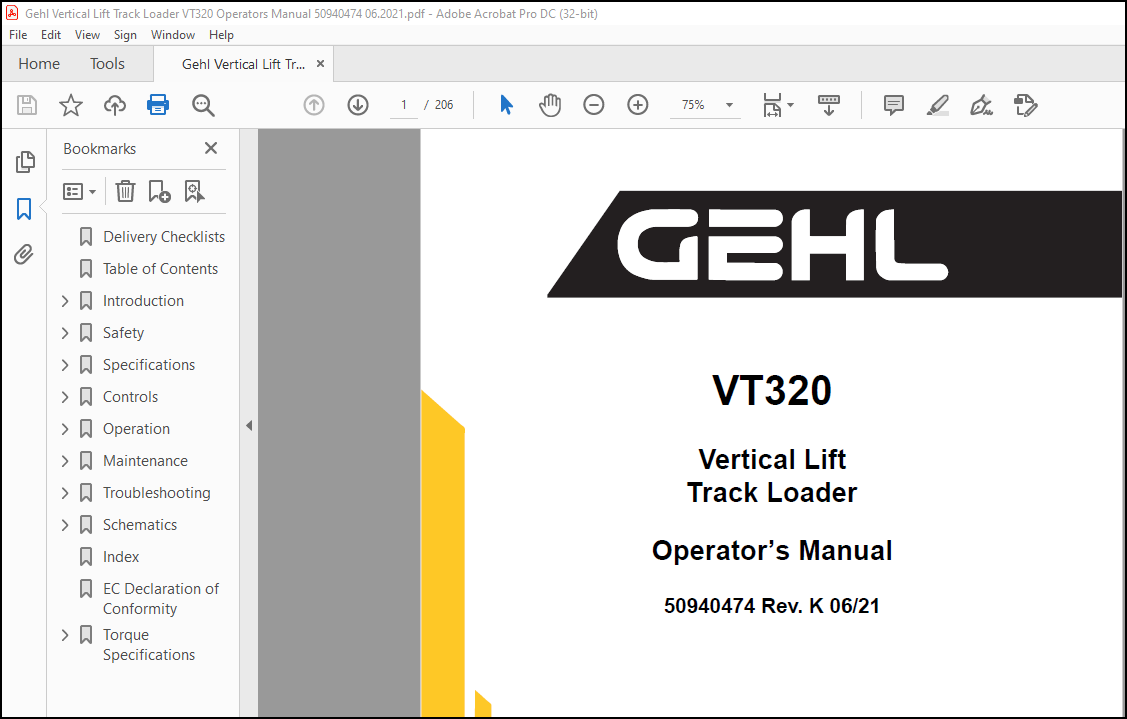Open the zoom level dropdown
1127x719 pixels.
pyautogui.click(x=729, y=105)
